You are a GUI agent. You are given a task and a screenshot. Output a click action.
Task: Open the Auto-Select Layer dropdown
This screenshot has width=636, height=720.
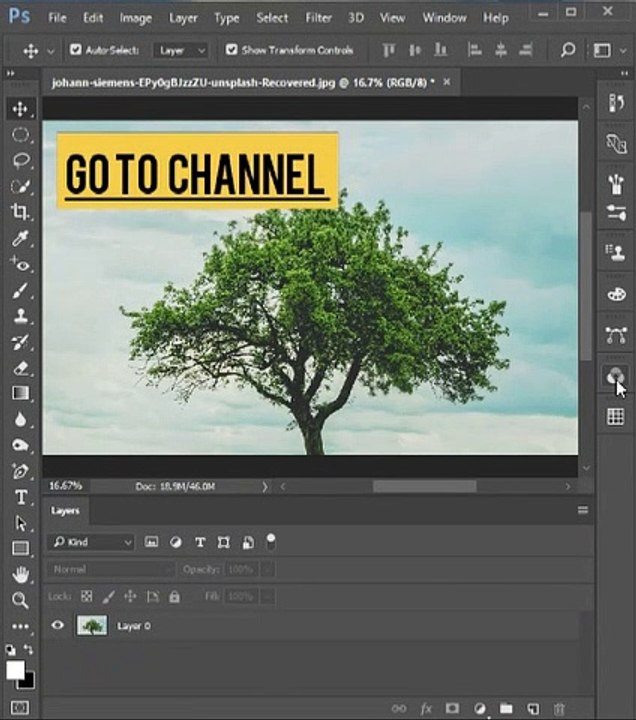pos(181,50)
